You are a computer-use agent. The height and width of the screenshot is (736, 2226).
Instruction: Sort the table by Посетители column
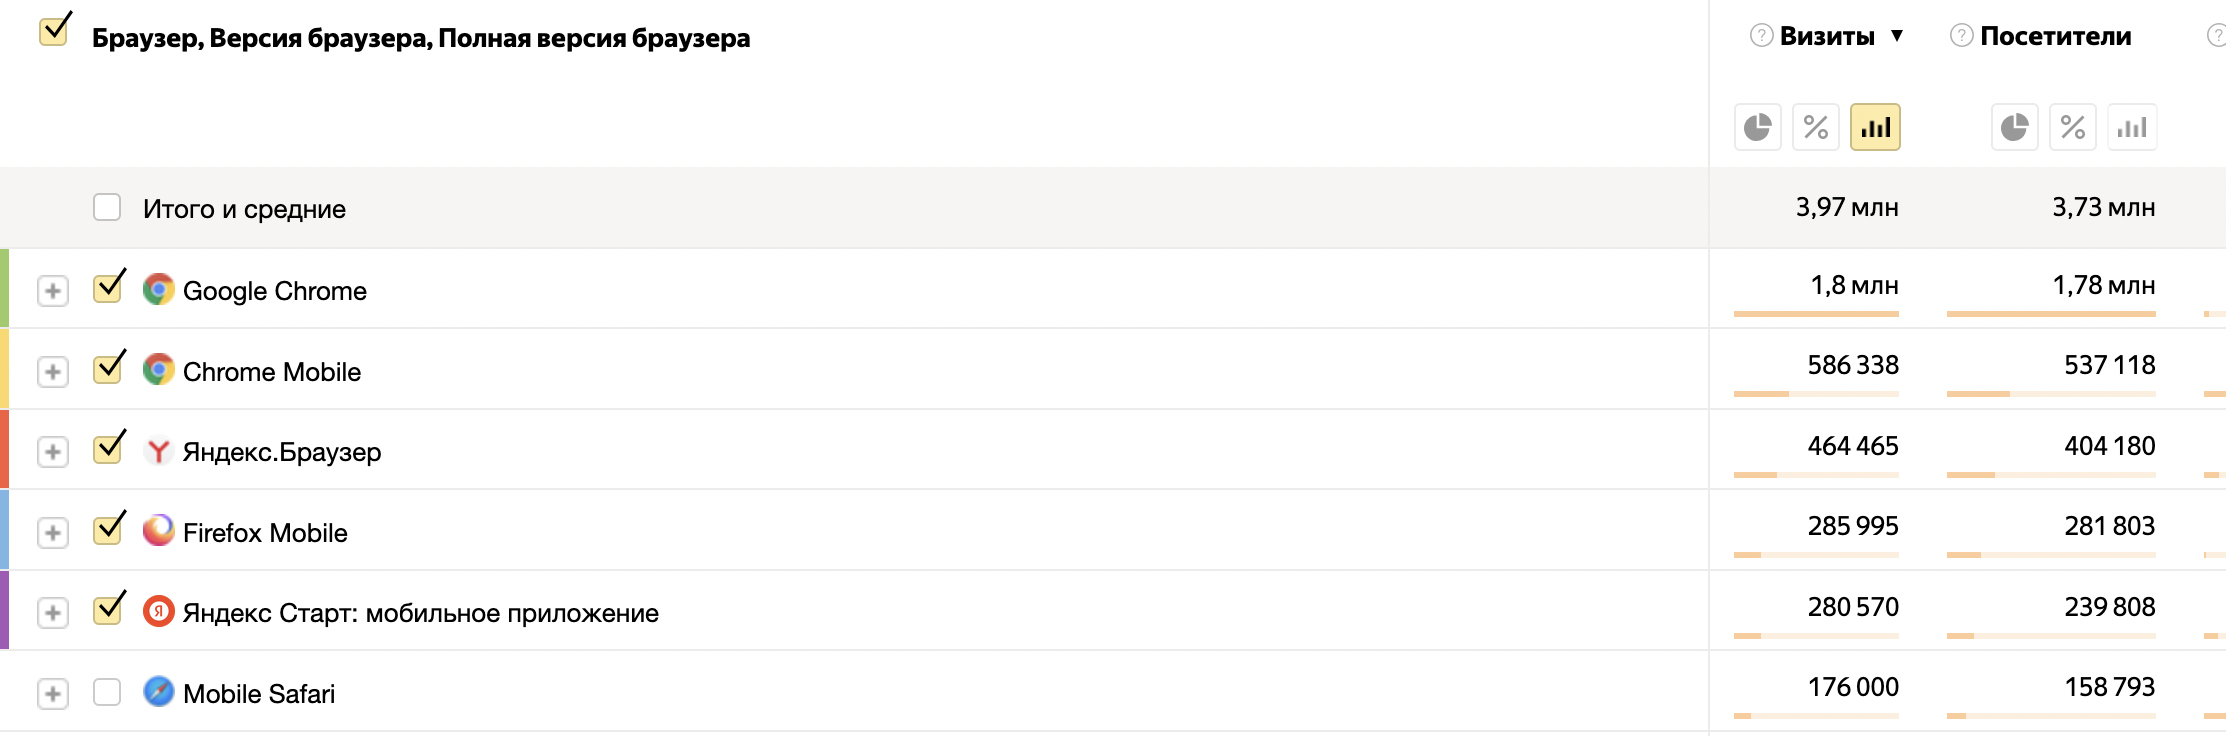[2055, 37]
